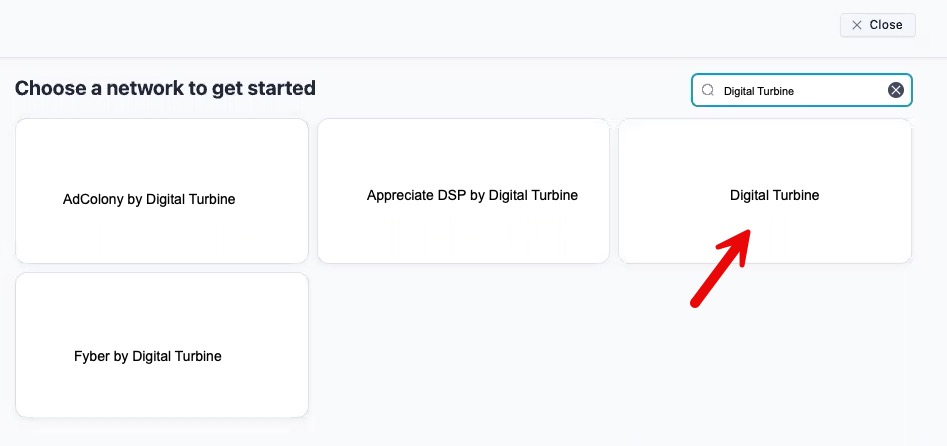Viewport: 947px width, 446px height.
Task: Click the 'AdColony by Digital Turbine' label text
Action: coord(149,199)
